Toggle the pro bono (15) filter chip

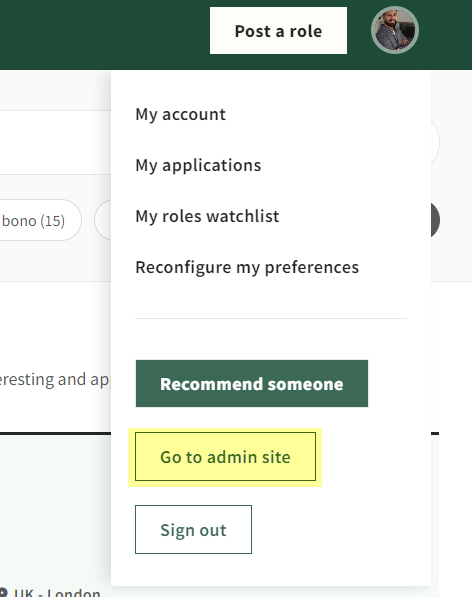tap(40, 220)
